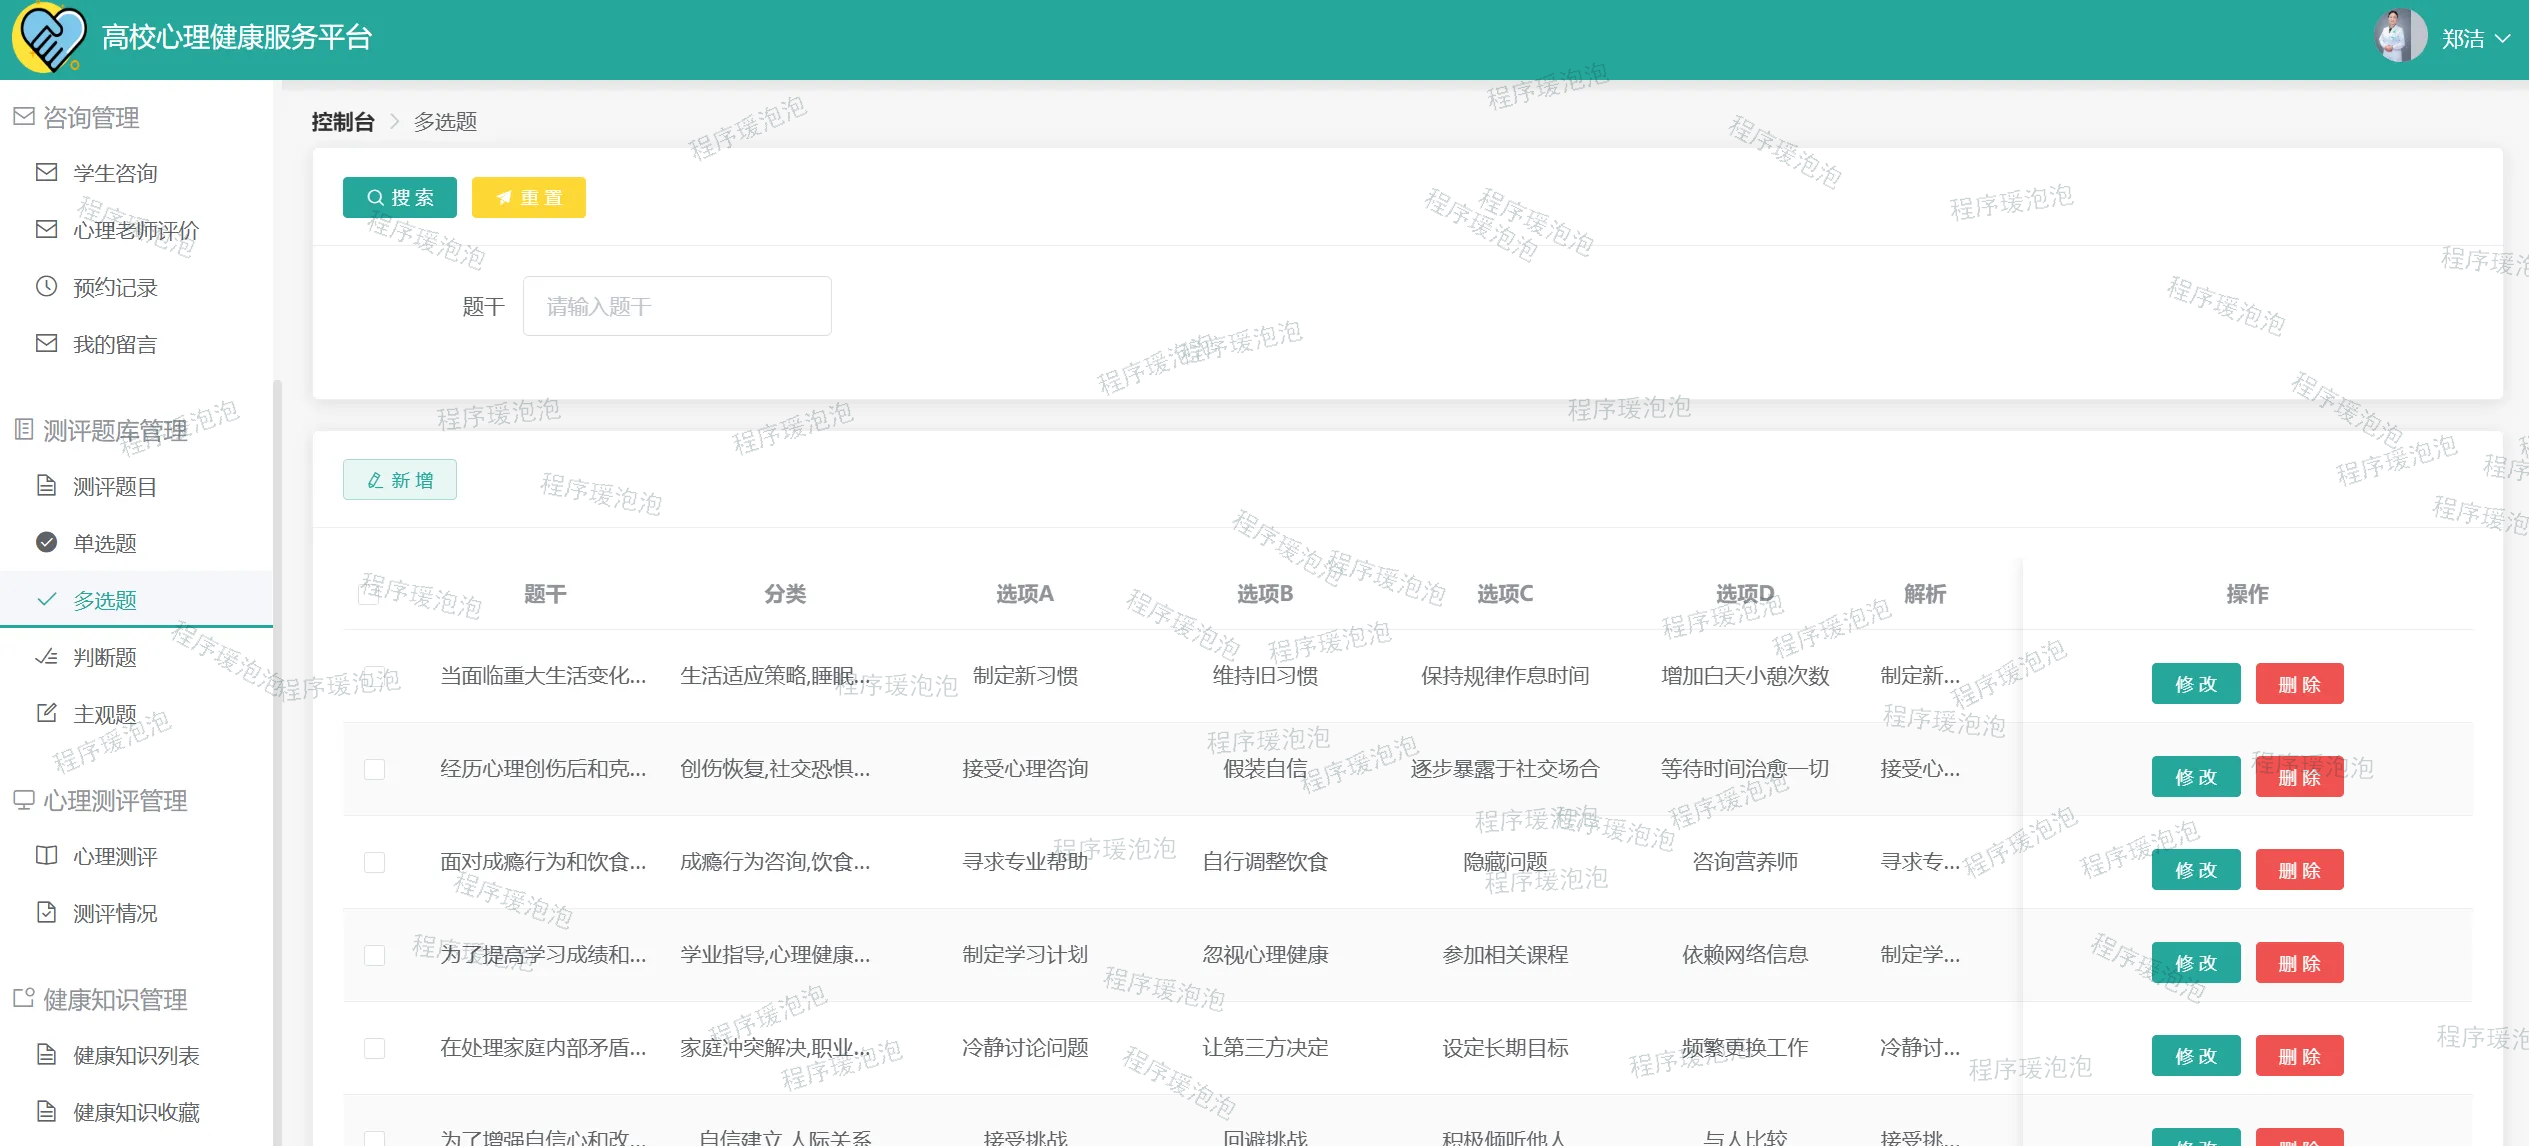This screenshot has height=1146, width=2529.
Task: Click the envelope icon beside 学生咨询
Action: (46, 172)
